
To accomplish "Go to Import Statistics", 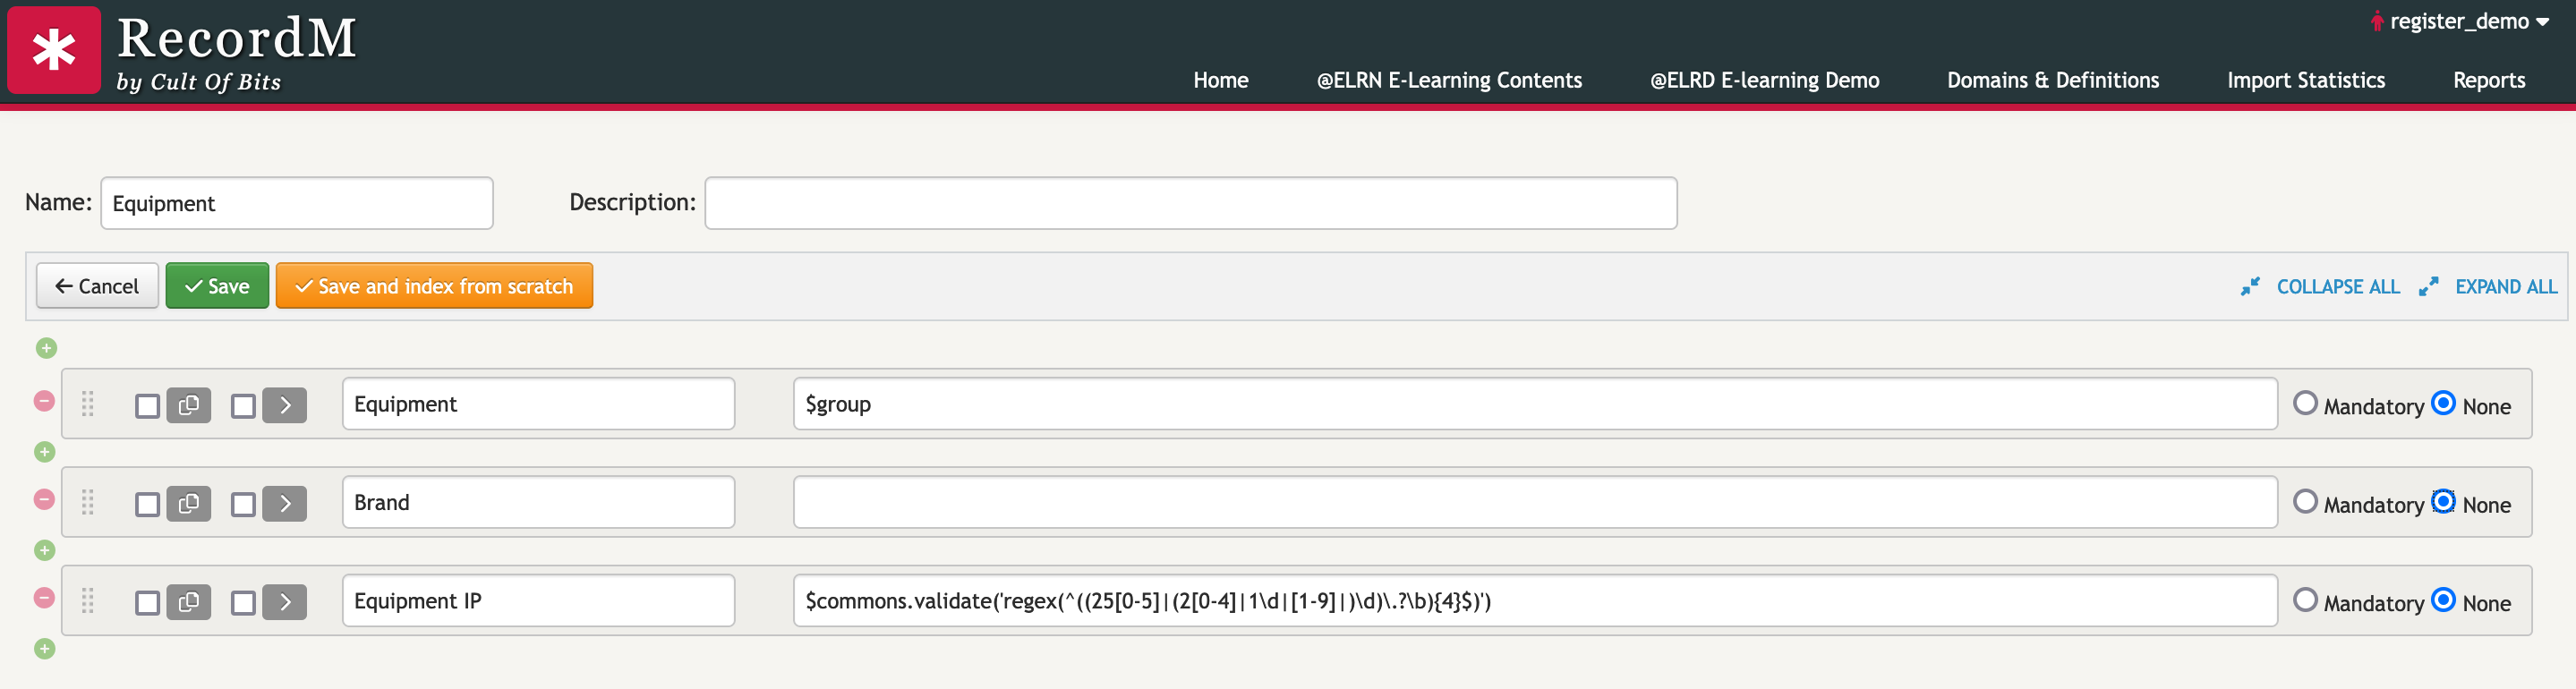I will pos(2306,80).
